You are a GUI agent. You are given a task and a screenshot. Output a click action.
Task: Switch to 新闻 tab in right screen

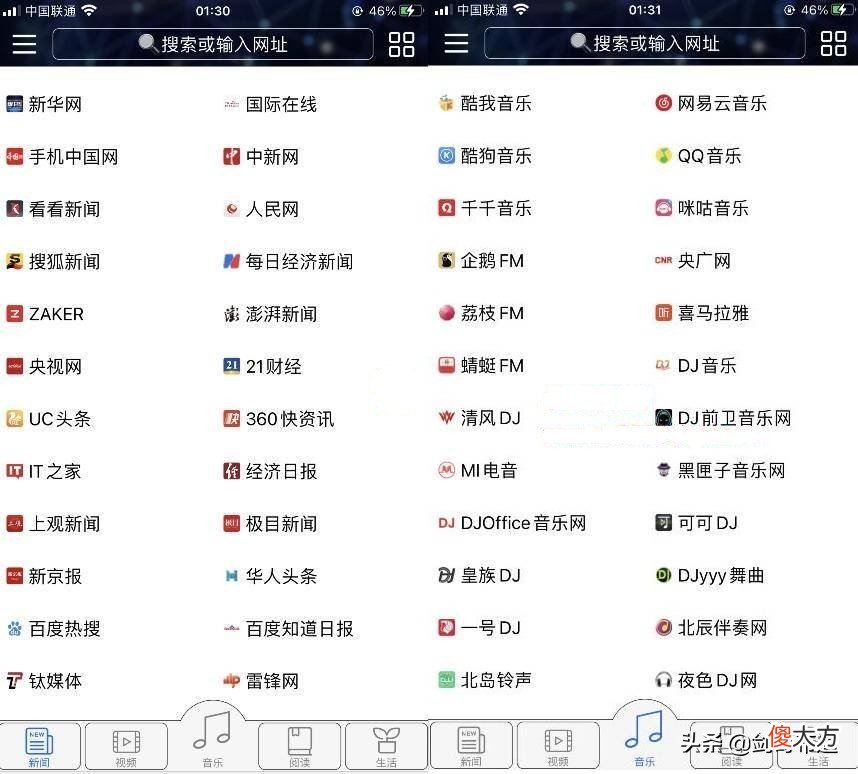471,746
